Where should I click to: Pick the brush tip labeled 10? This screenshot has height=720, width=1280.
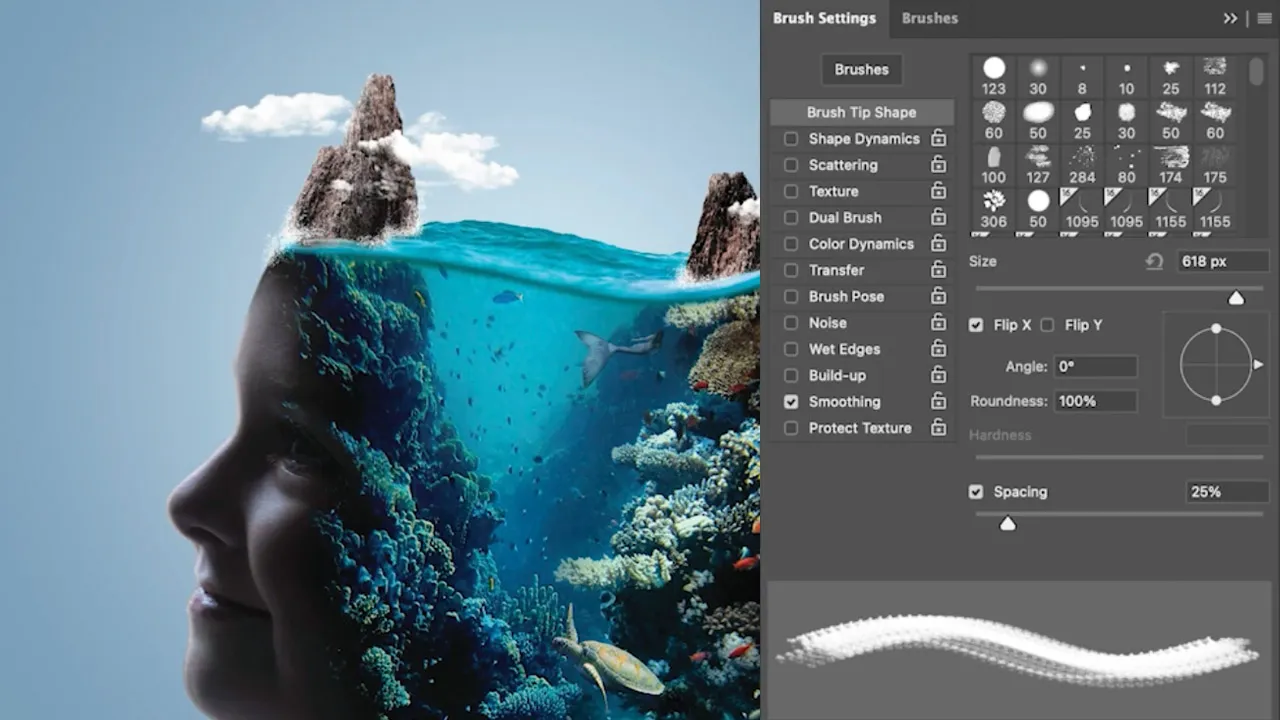coord(1127,76)
